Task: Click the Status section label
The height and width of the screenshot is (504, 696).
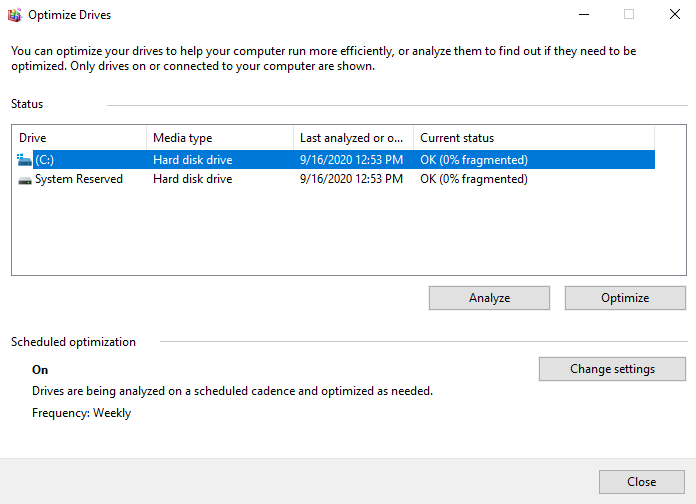Action: pos(27,104)
